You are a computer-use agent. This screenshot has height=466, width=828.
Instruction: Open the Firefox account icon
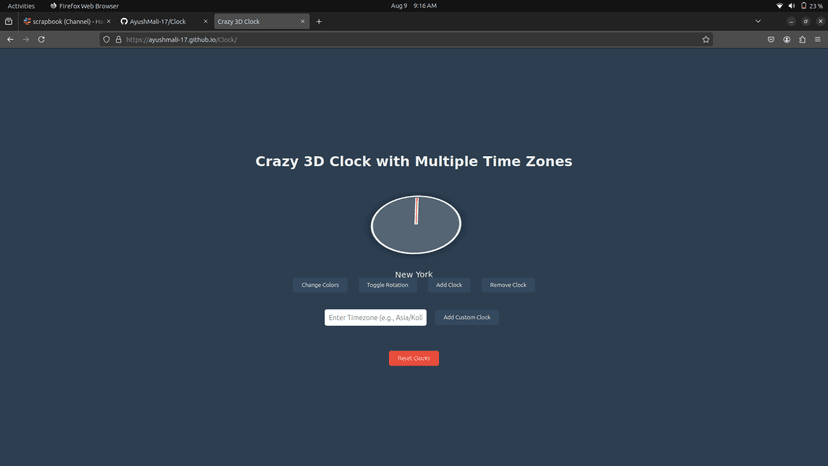787,40
